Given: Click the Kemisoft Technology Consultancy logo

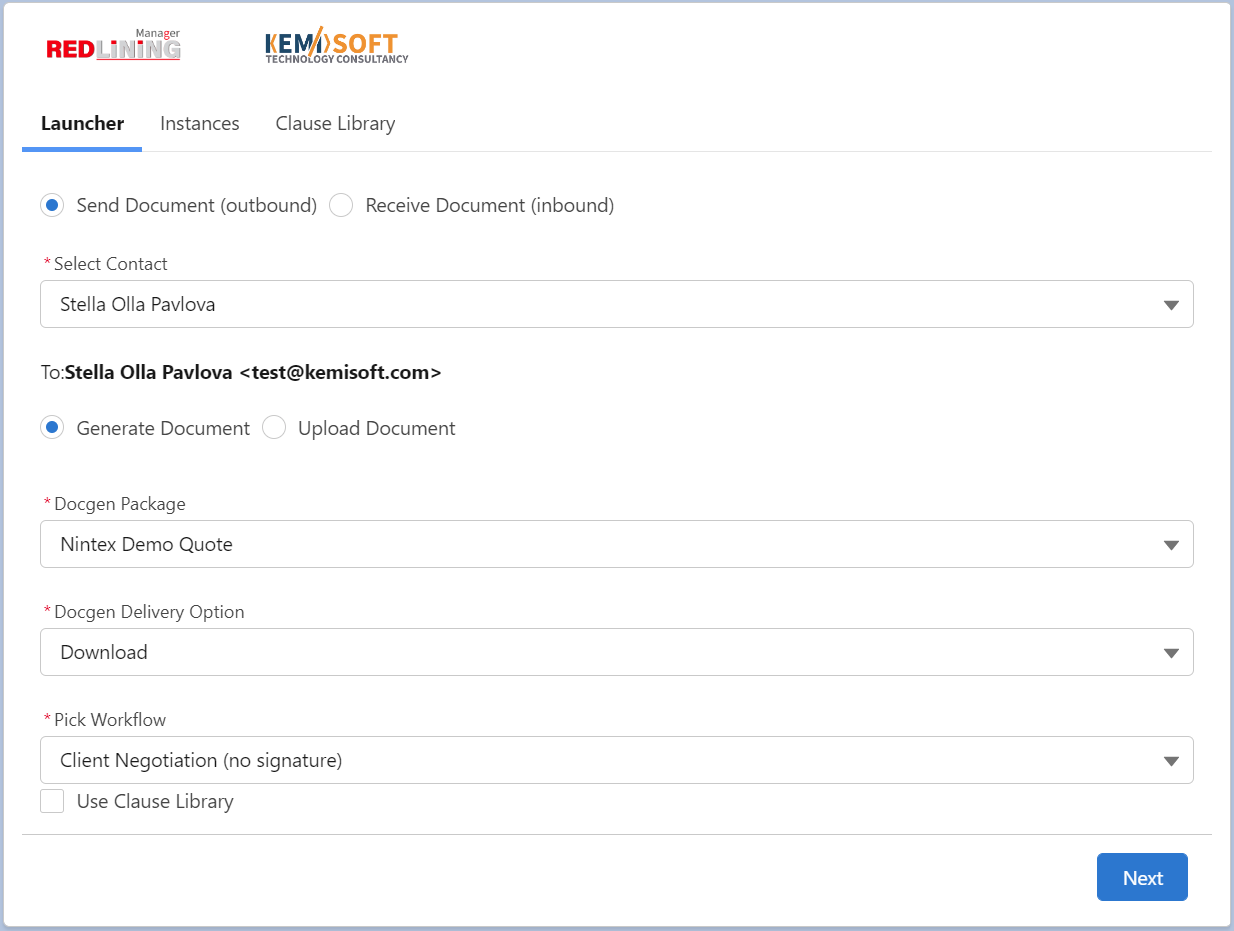Looking at the screenshot, I should (x=336, y=47).
